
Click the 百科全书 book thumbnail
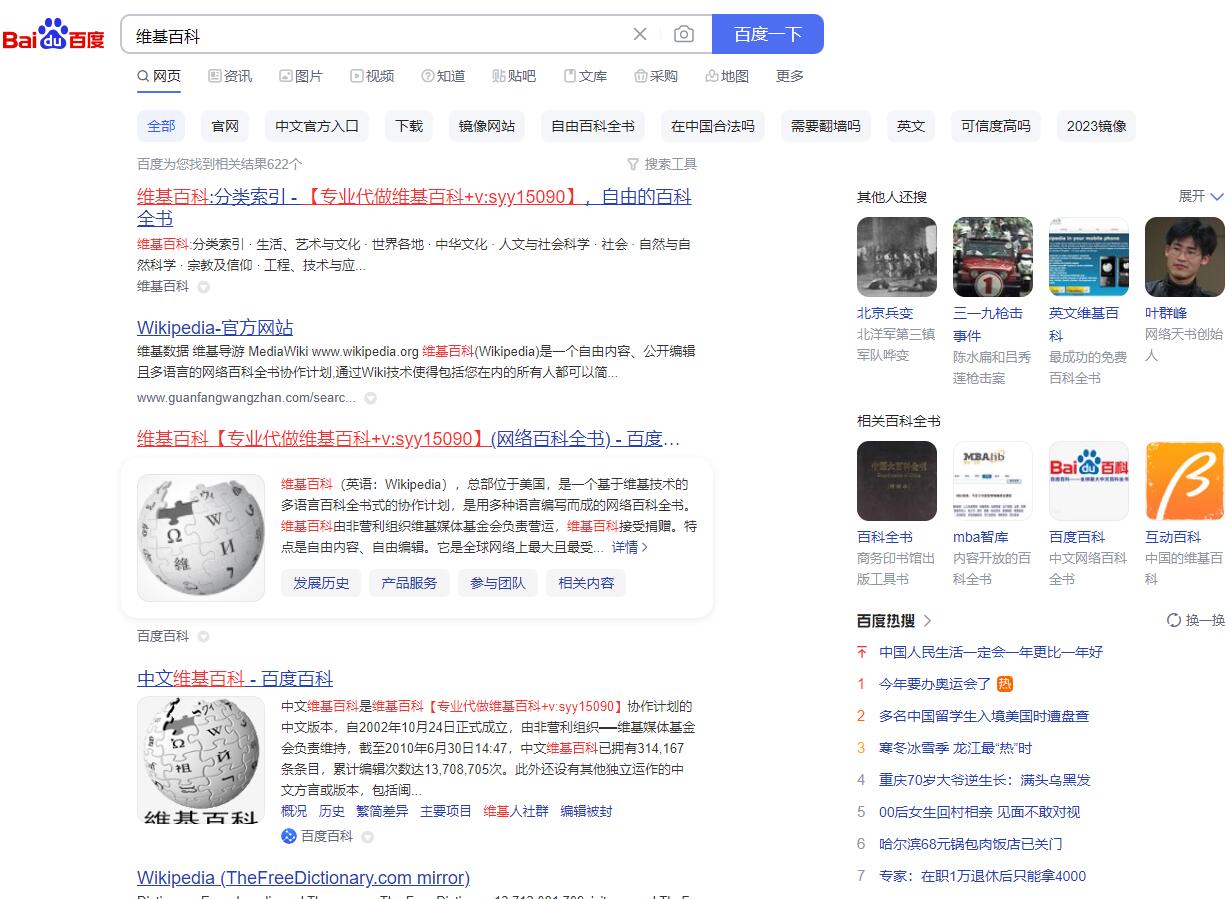click(x=897, y=481)
